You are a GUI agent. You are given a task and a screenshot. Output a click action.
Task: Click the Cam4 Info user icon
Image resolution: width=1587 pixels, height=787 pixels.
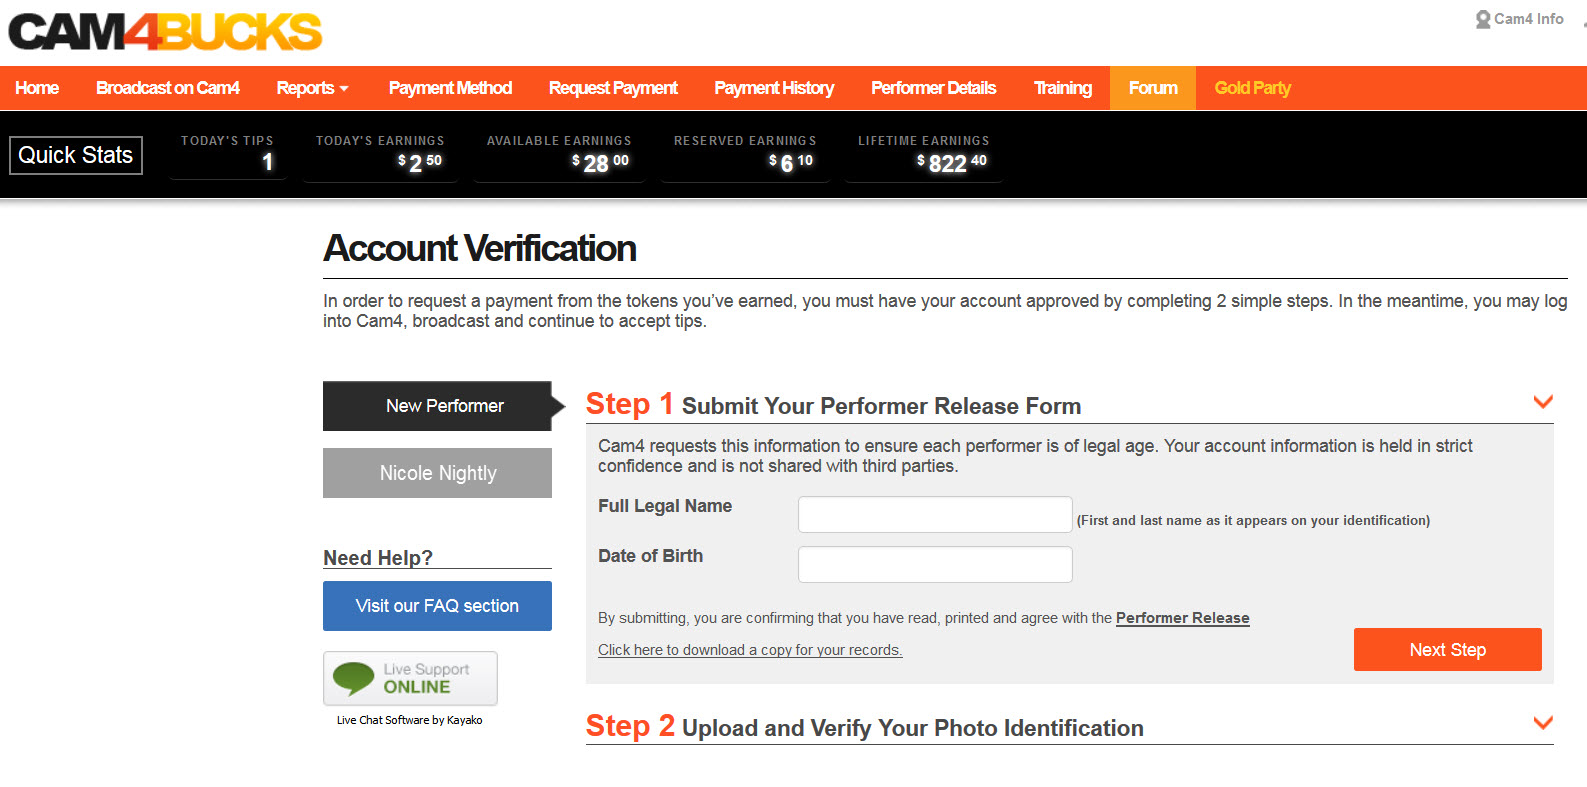point(1483,19)
